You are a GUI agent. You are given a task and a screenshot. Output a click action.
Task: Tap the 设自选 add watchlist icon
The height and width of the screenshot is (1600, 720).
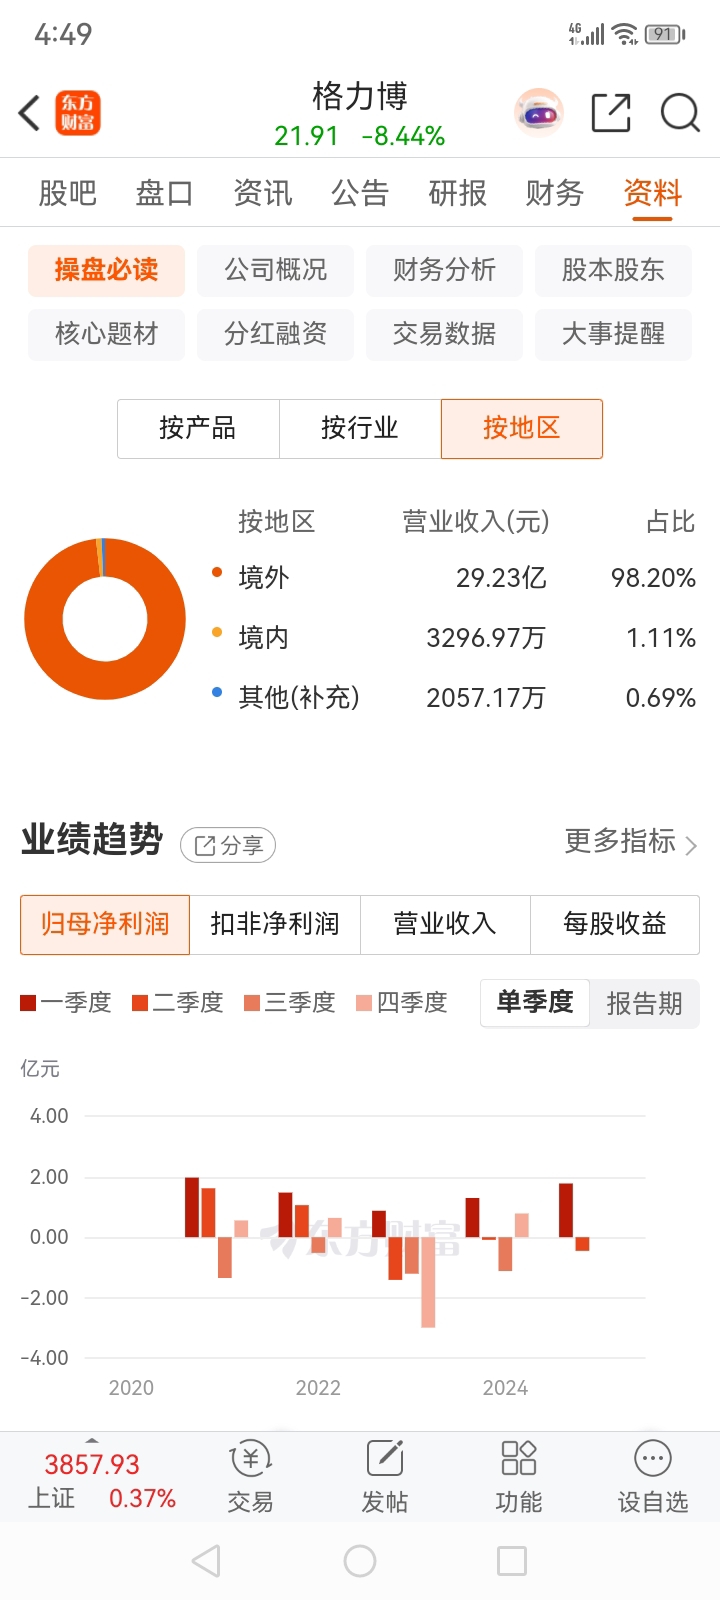[x=653, y=1459]
